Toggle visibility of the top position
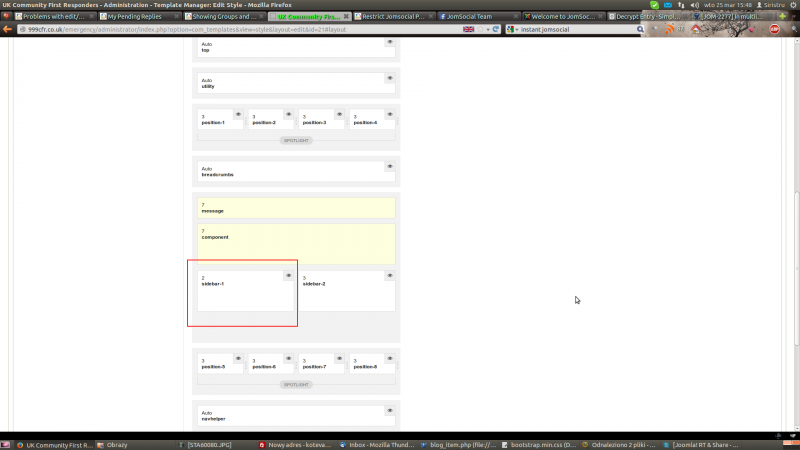The width and height of the screenshot is (800, 450). [x=389, y=42]
